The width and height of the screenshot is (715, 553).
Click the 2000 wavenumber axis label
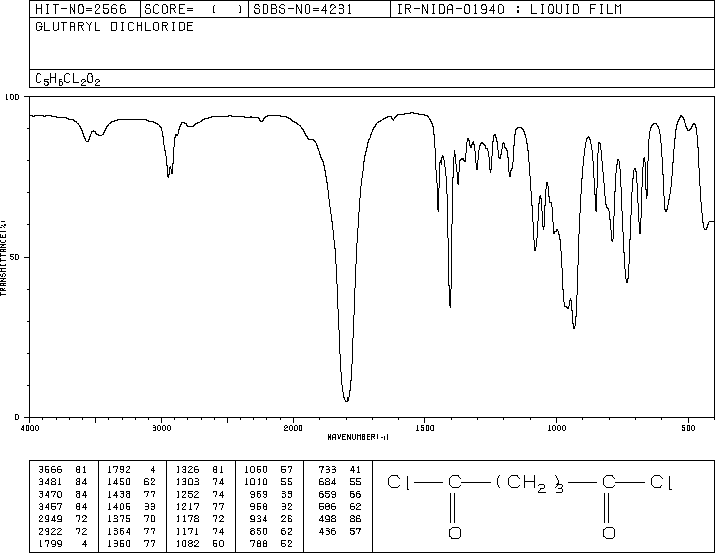[x=293, y=428]
